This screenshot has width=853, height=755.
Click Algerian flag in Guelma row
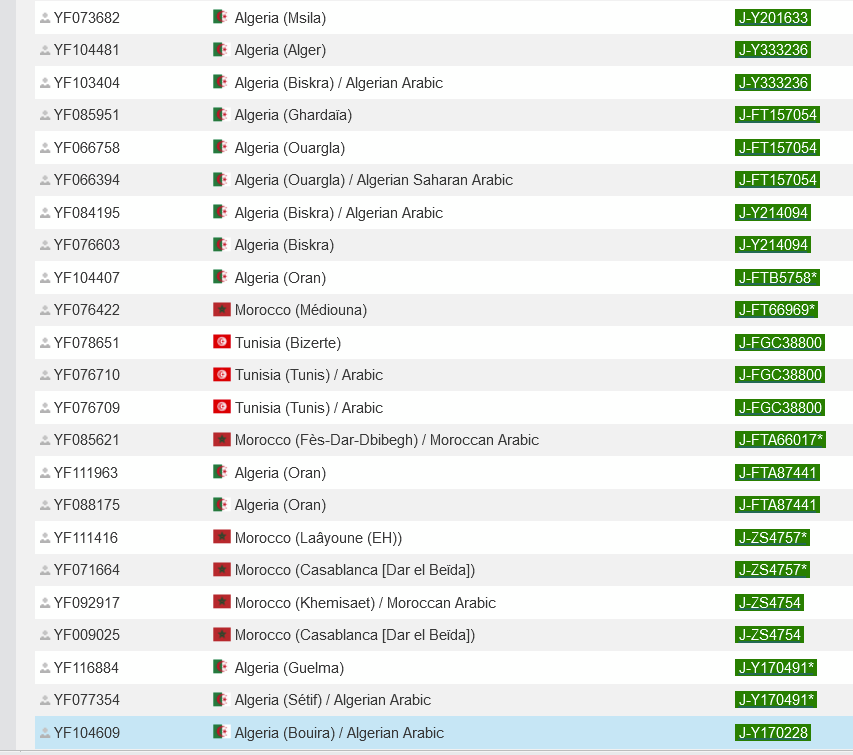(221, 667)
